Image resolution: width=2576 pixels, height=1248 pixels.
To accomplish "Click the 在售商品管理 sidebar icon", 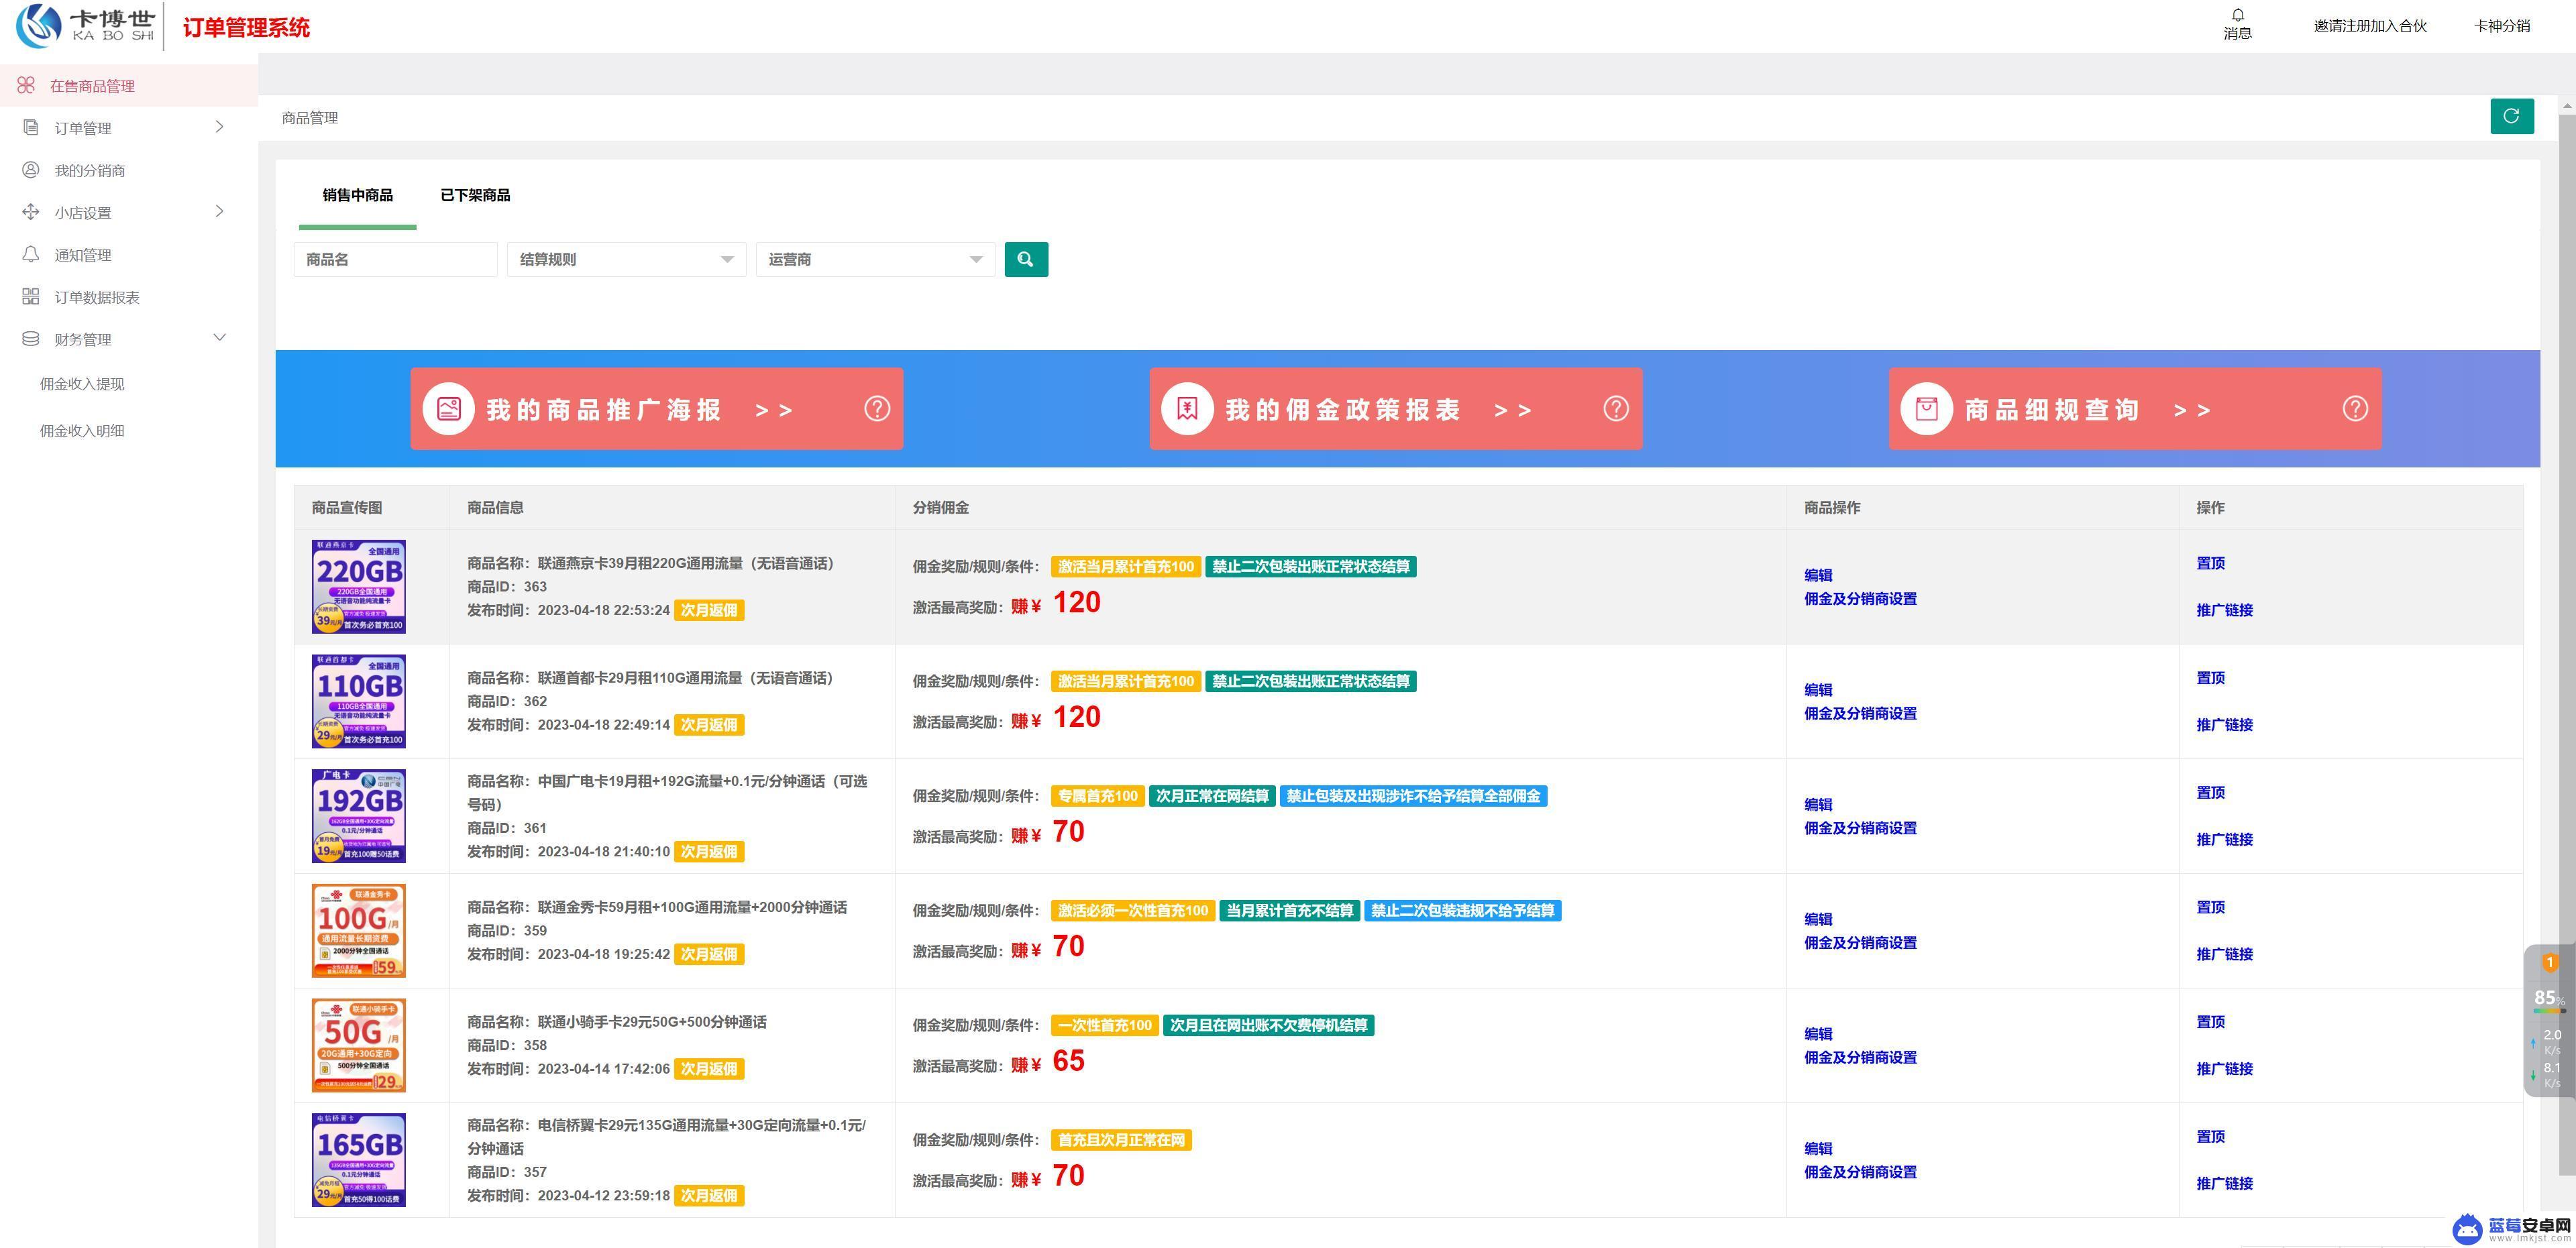I will [26, 86].
